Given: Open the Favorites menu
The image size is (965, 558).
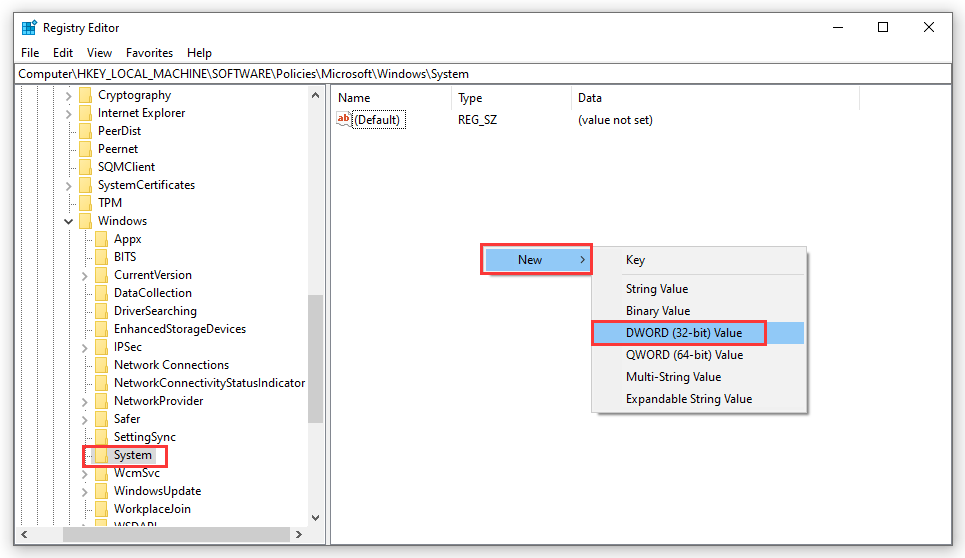Looking at the screenshot, I should 149,53.
